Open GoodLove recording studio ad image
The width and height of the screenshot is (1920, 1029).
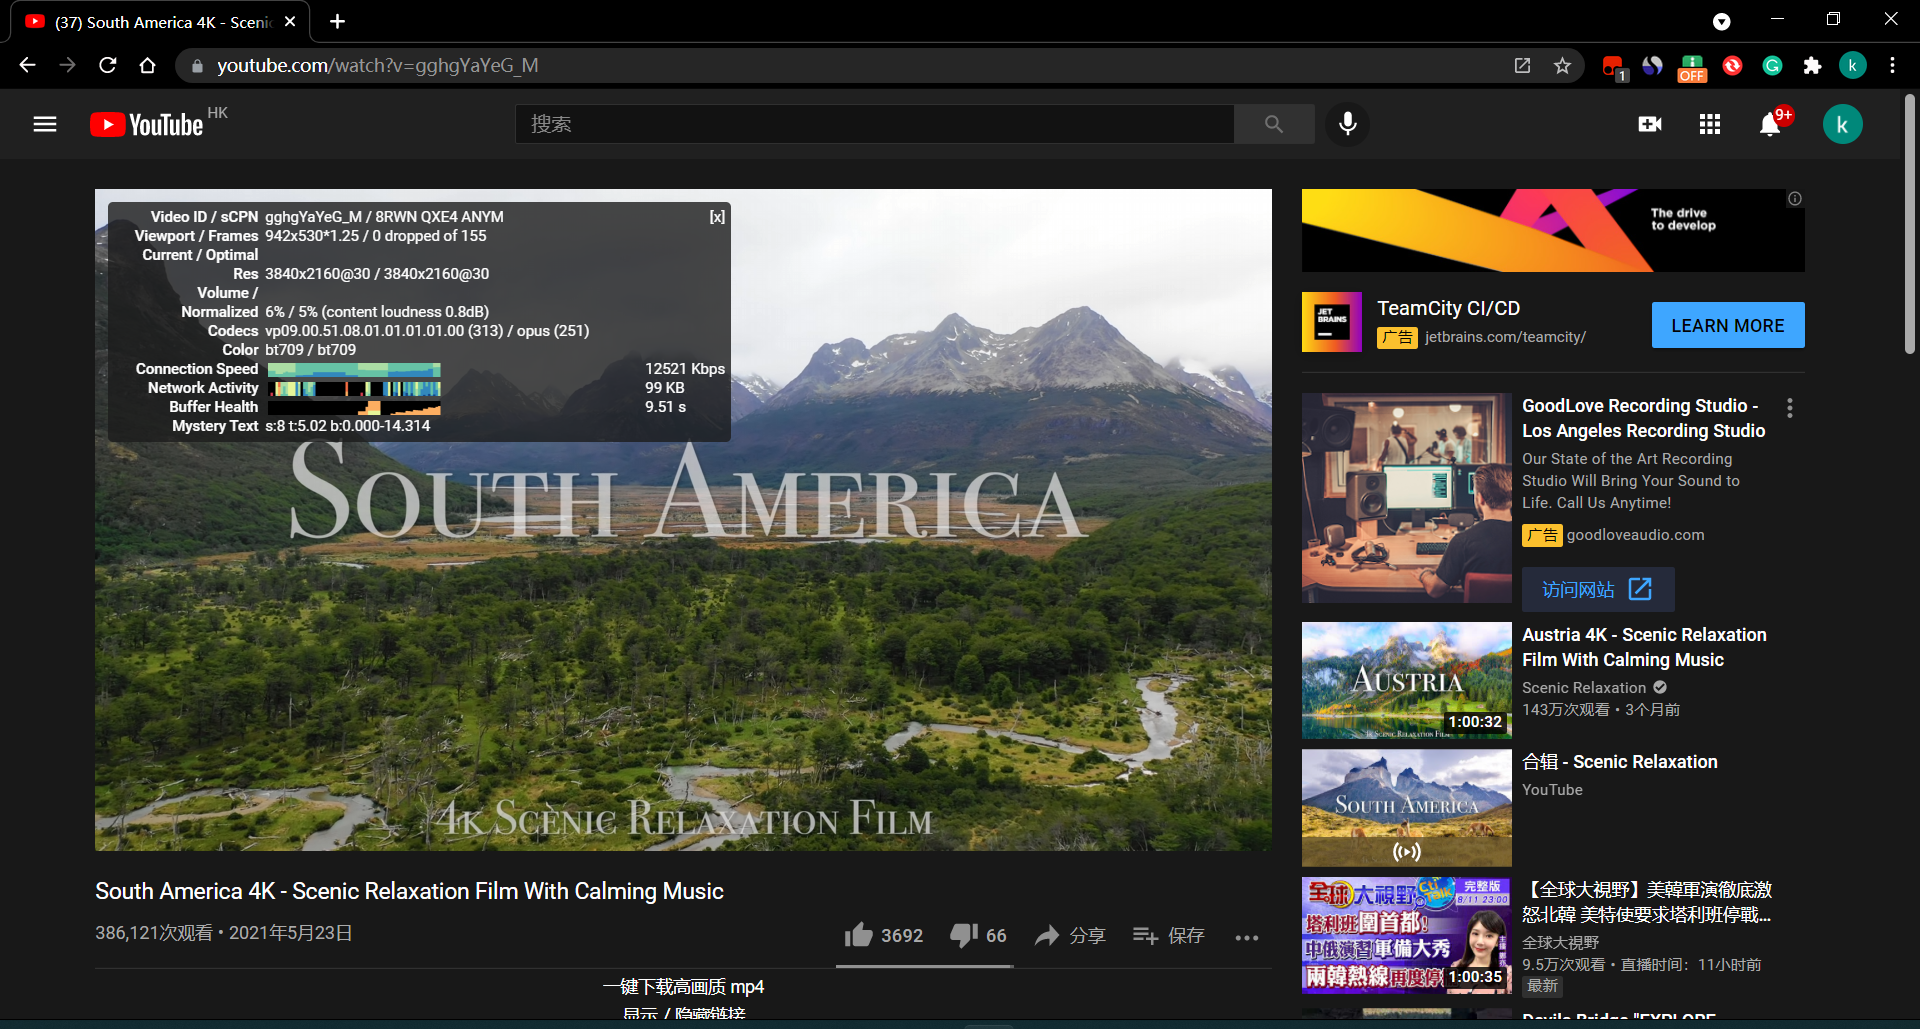click(1406, 498)
